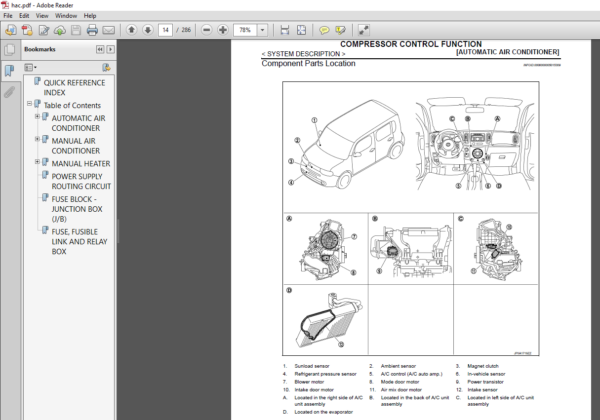Open the page thumbnails panel icon
600x420 pixels.
point(10,49)
